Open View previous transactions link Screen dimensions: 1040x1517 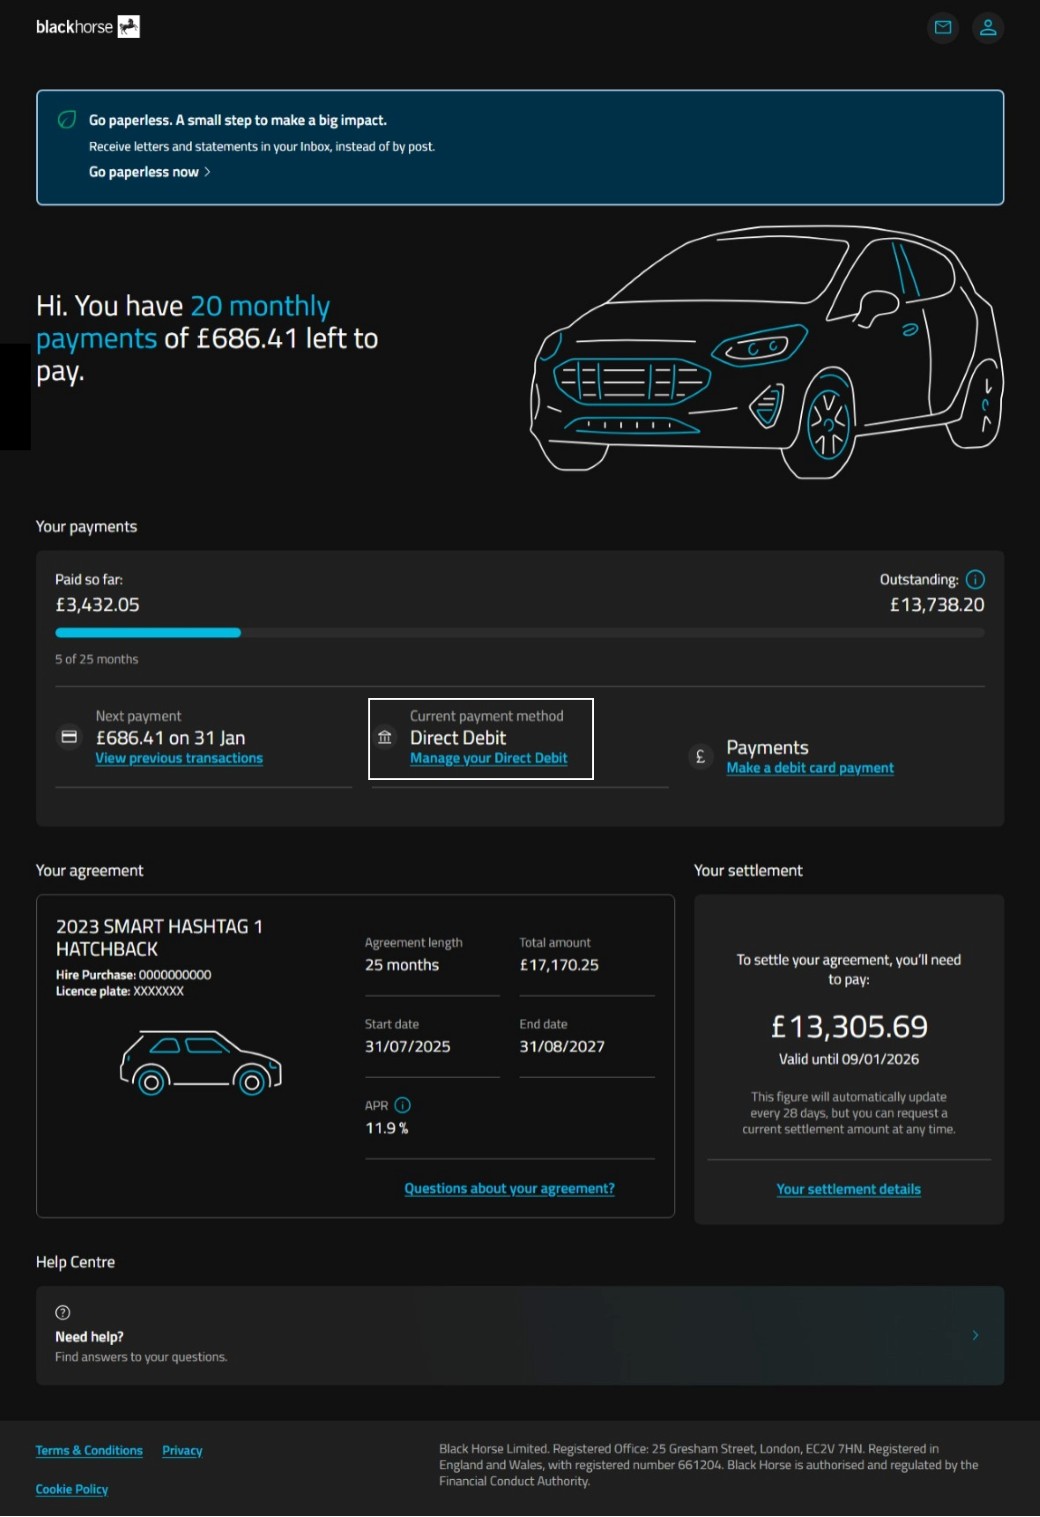[x=179, y=759]
